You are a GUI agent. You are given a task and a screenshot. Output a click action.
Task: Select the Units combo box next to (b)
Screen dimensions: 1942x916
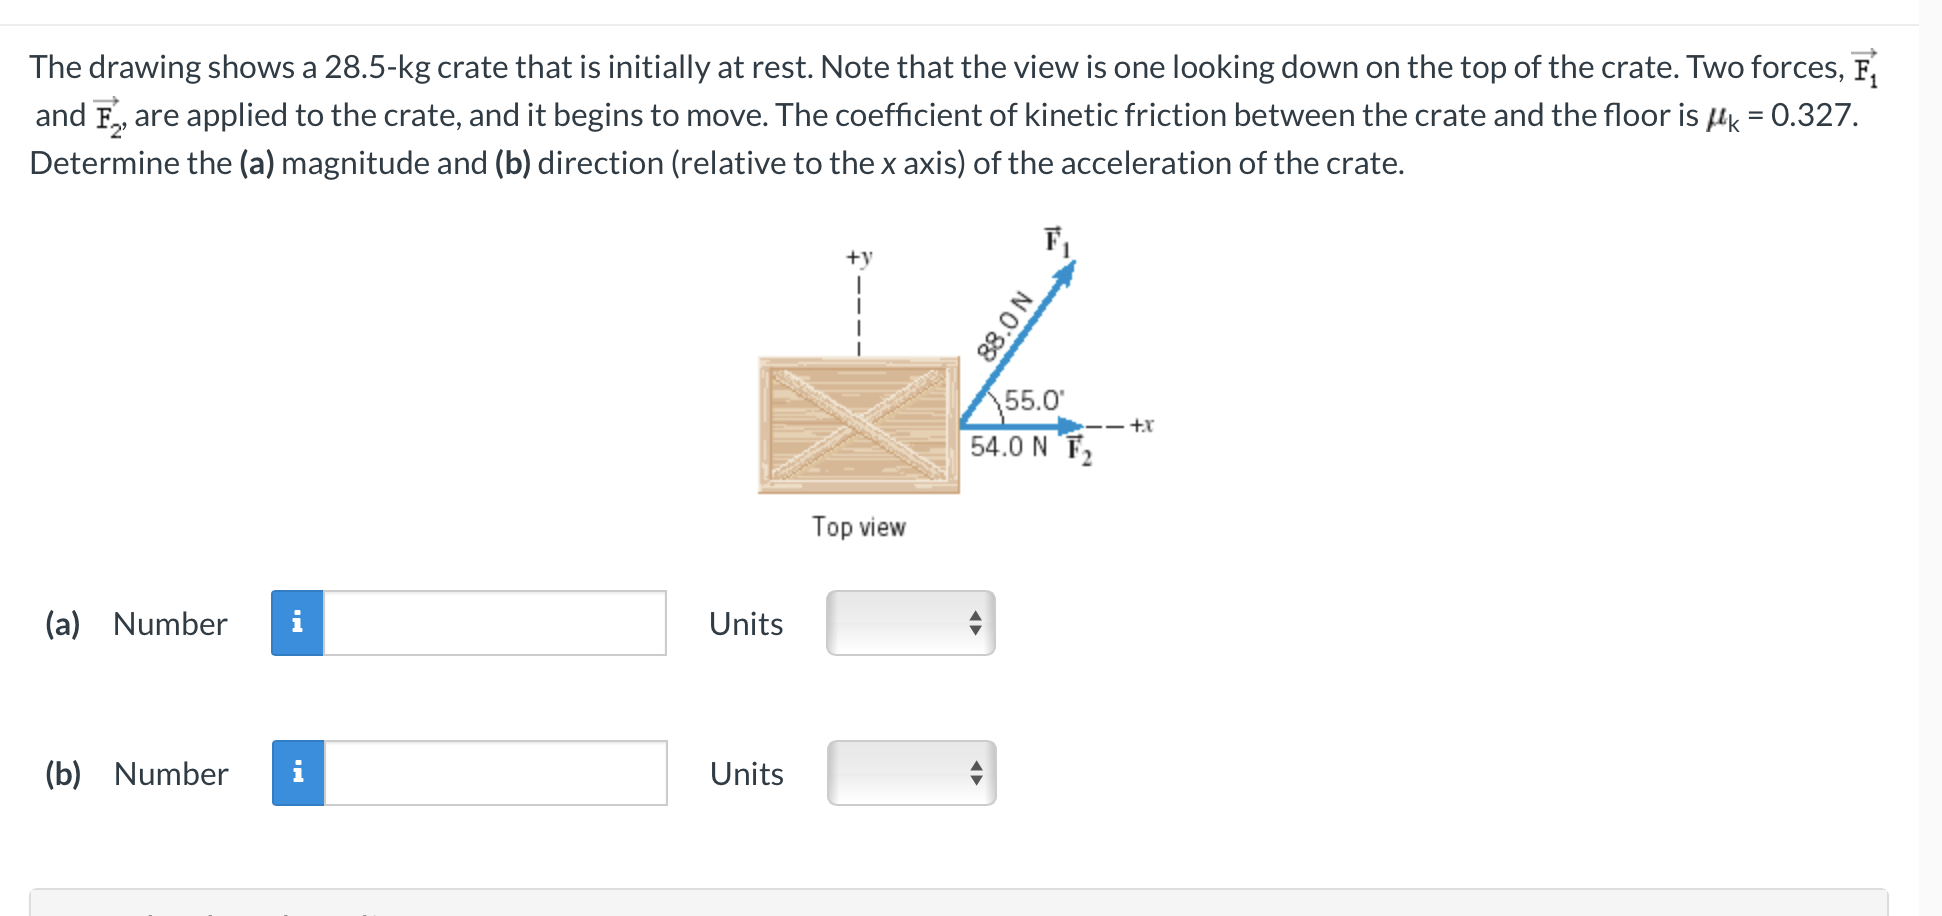(x=909, y=772)
